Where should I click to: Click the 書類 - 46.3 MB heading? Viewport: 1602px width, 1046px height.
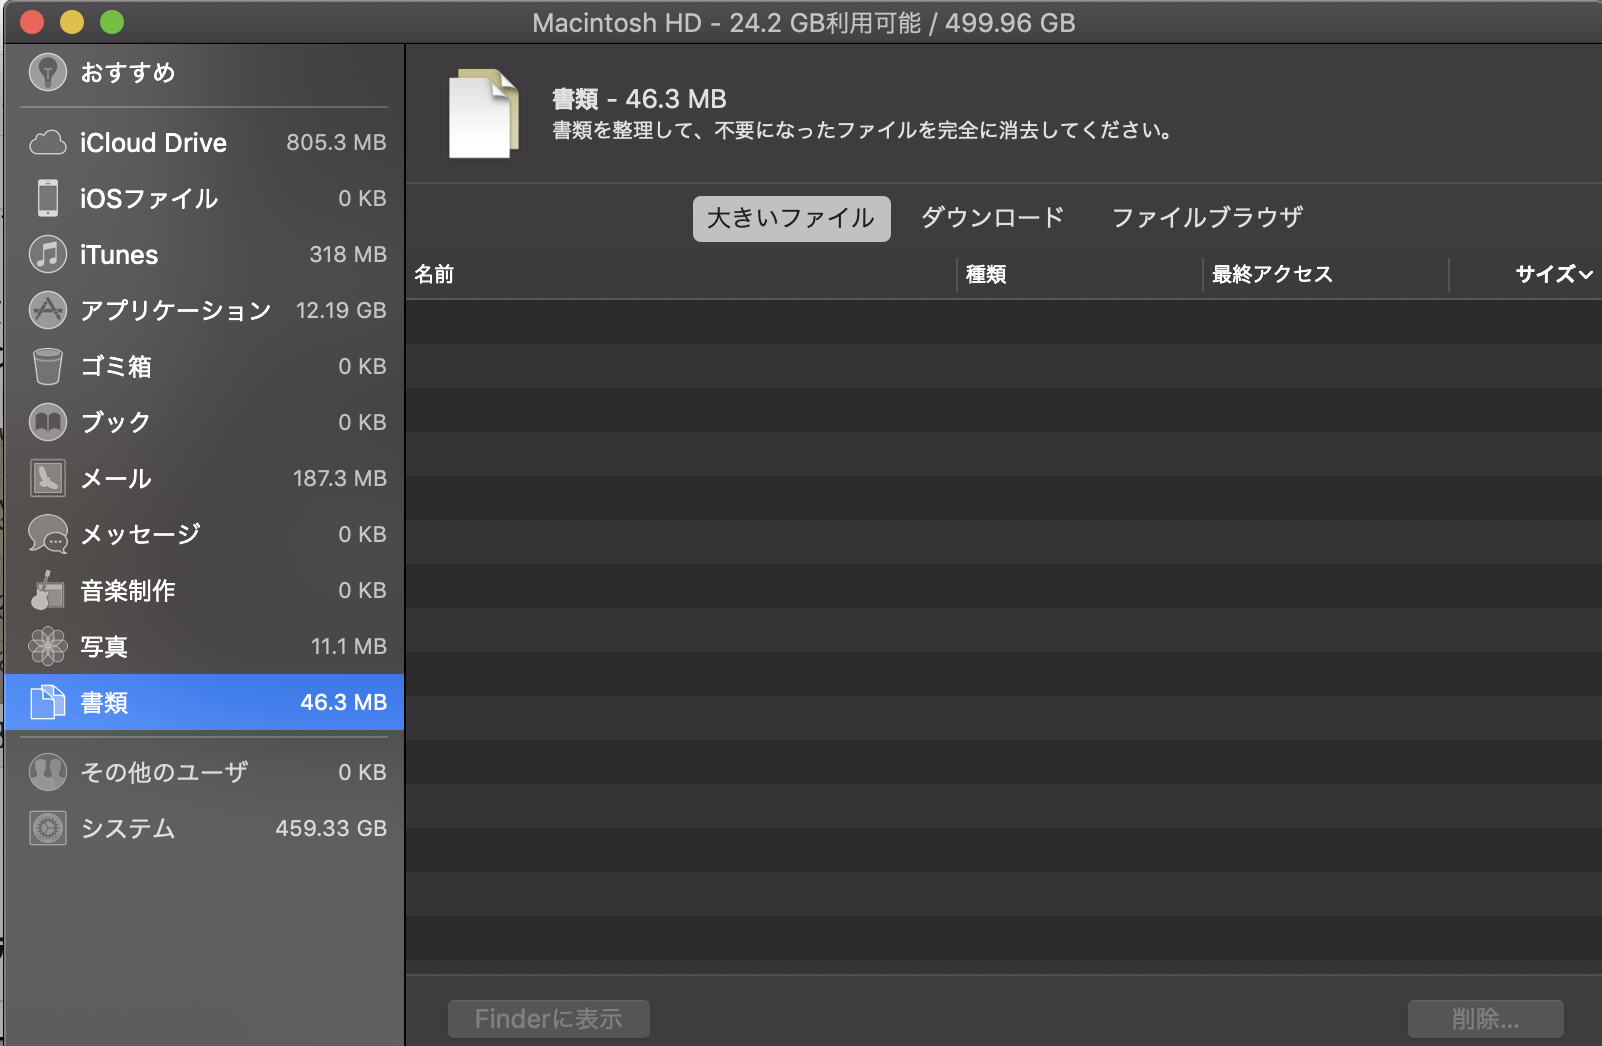pos(639,99)
